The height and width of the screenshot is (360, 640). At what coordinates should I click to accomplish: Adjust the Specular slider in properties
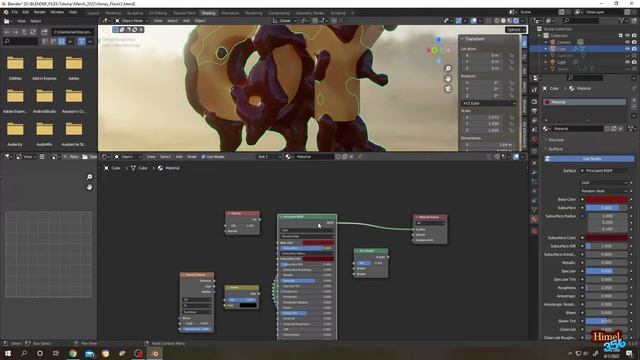pos(607,271)
